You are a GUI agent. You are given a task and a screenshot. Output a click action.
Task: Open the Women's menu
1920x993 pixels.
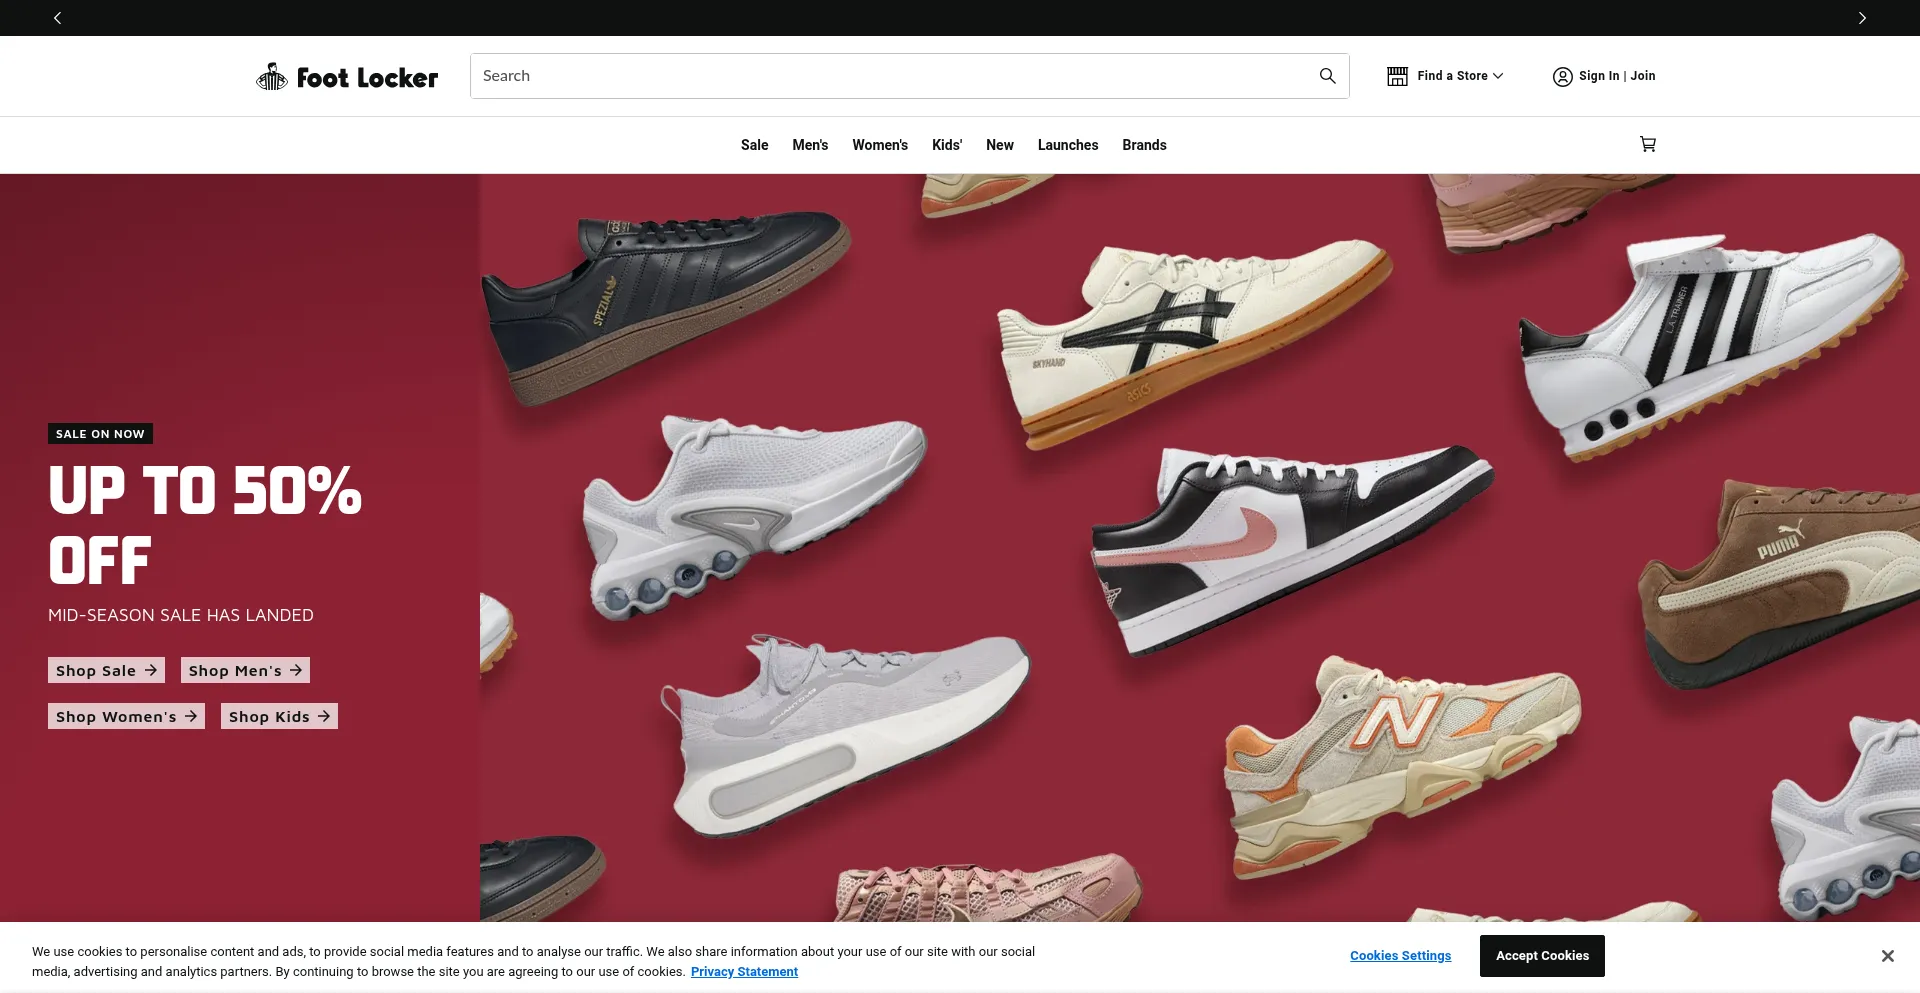pos(880,145)
